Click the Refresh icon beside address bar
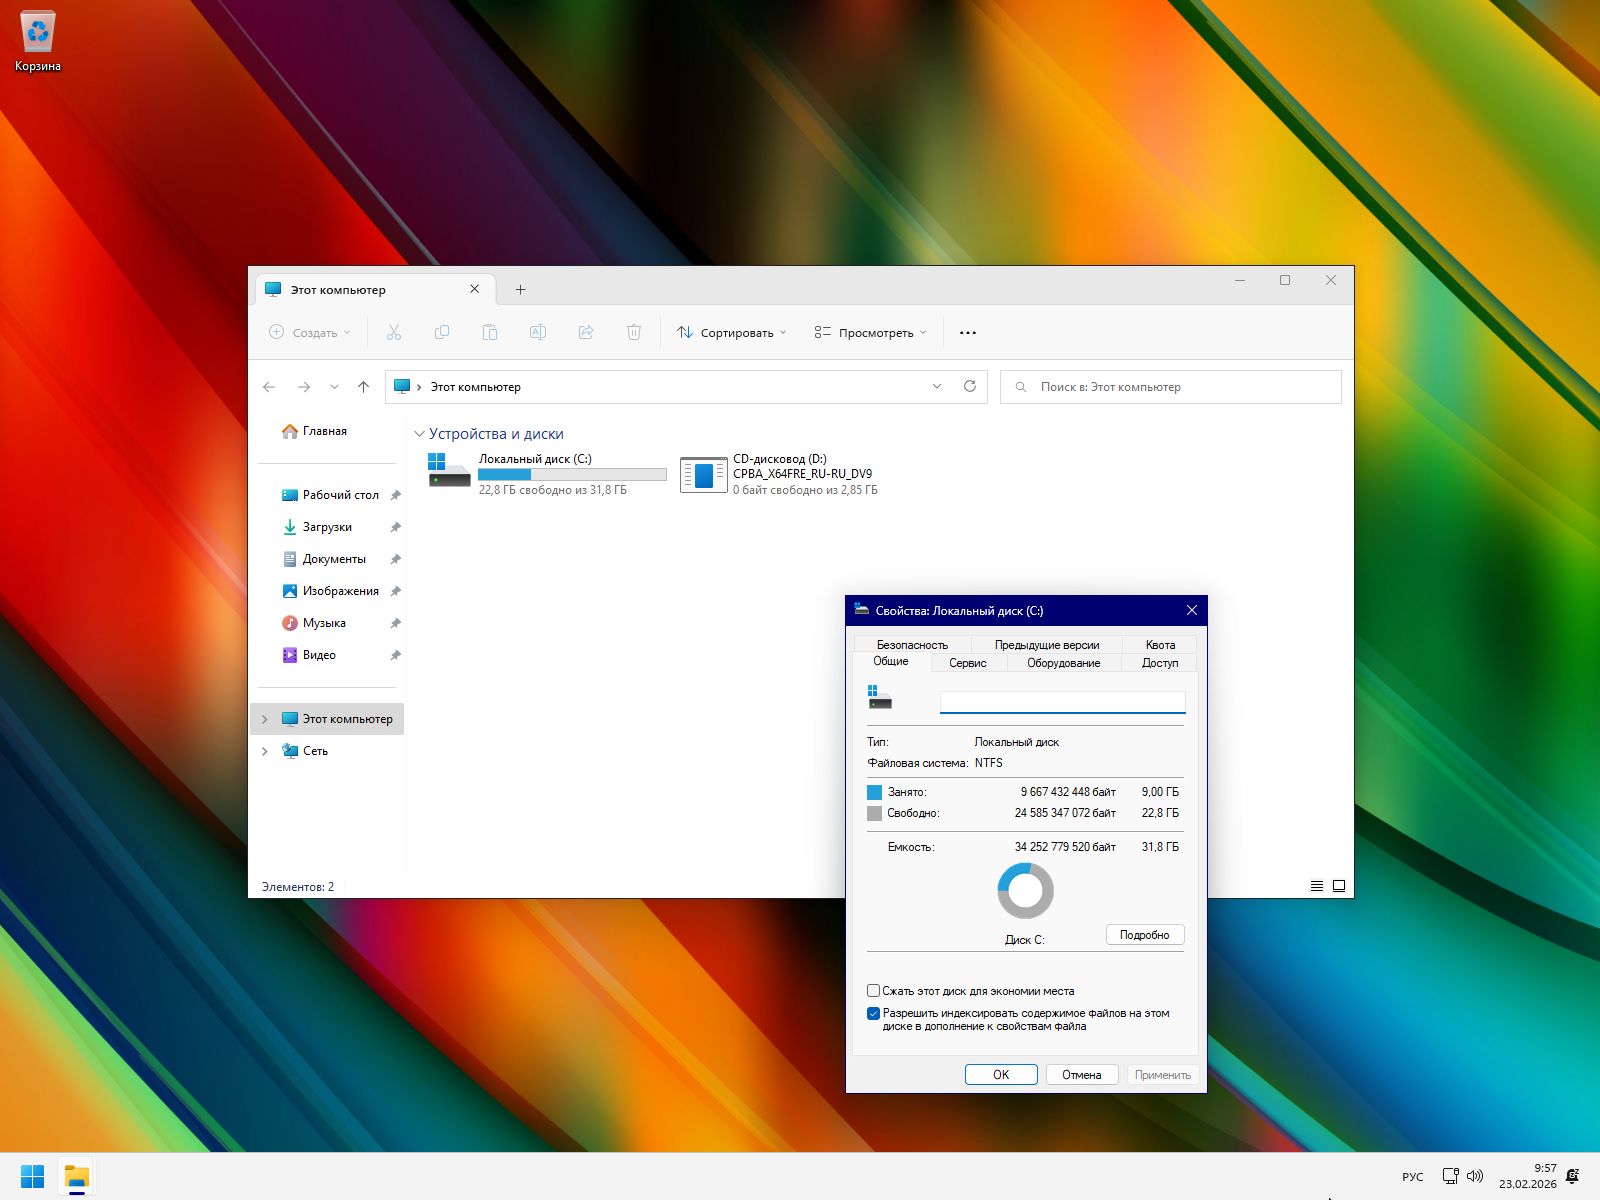Viewport: 1600px width, 1200px height. click(x=969, y=387)
